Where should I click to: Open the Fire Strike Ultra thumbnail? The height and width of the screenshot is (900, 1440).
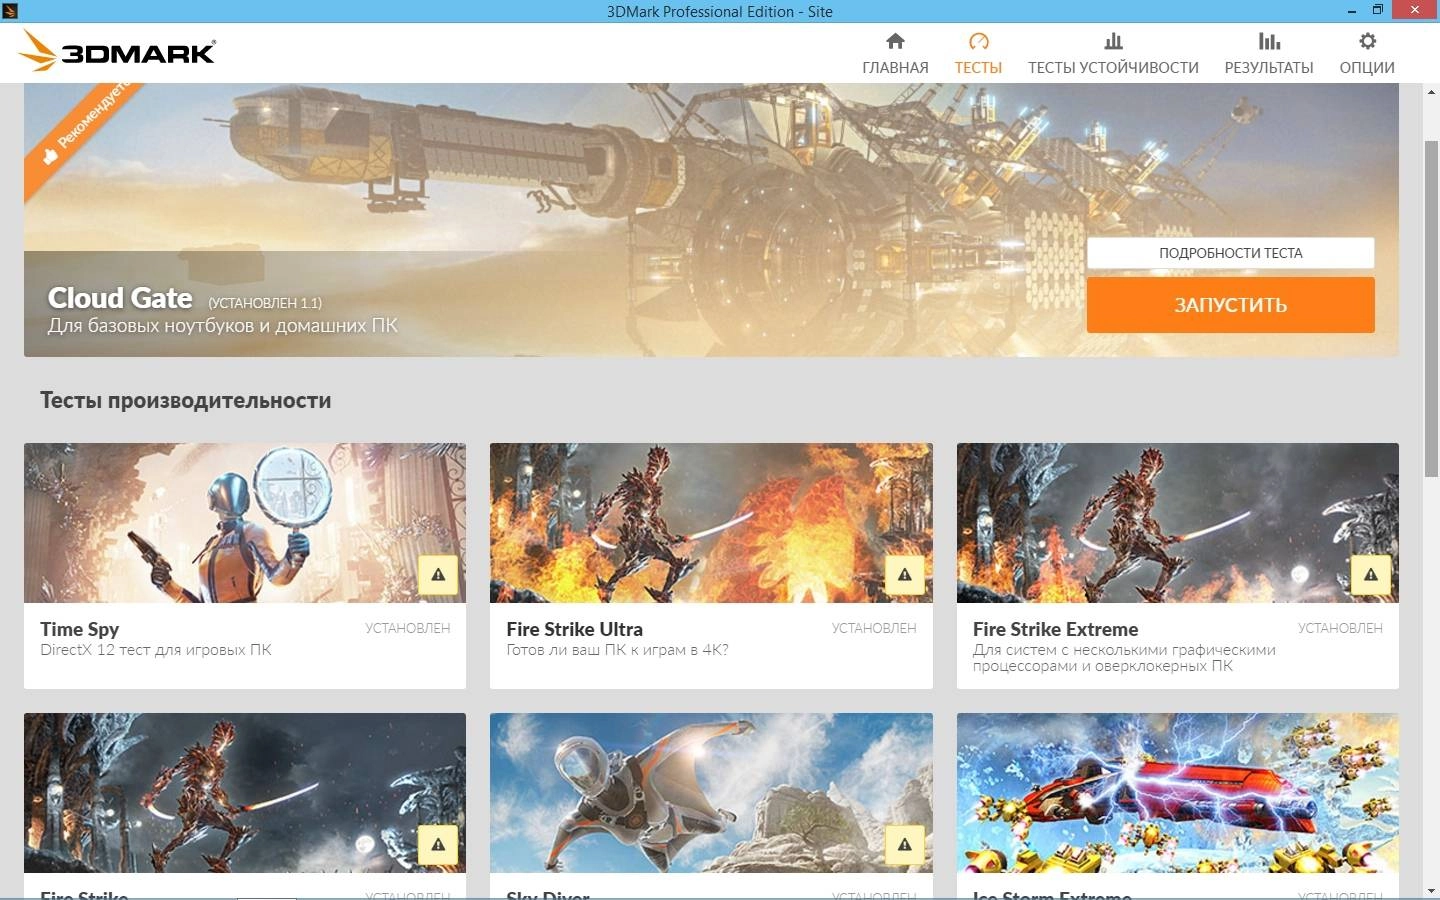(711, 523)
